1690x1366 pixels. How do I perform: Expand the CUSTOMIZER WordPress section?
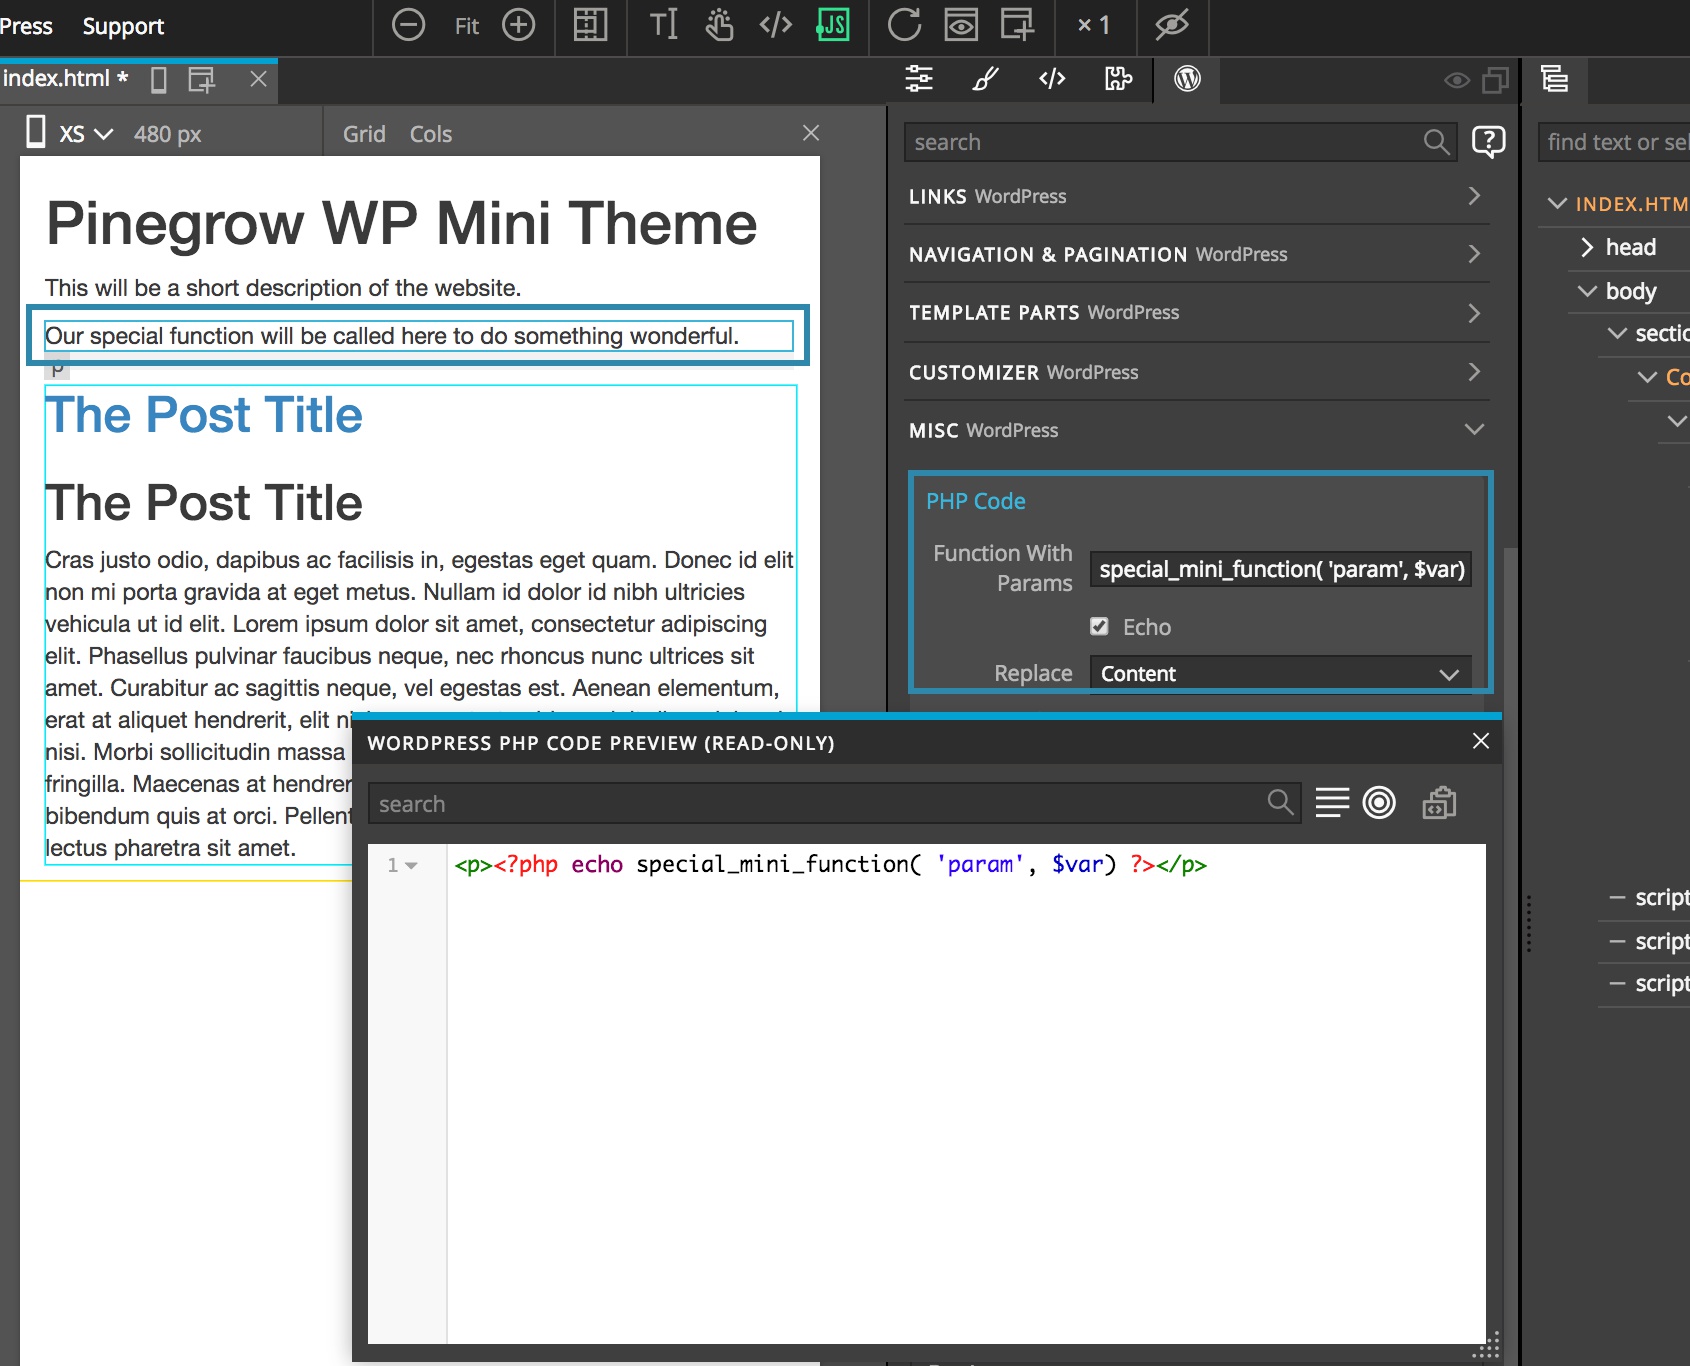(1196, 372)
